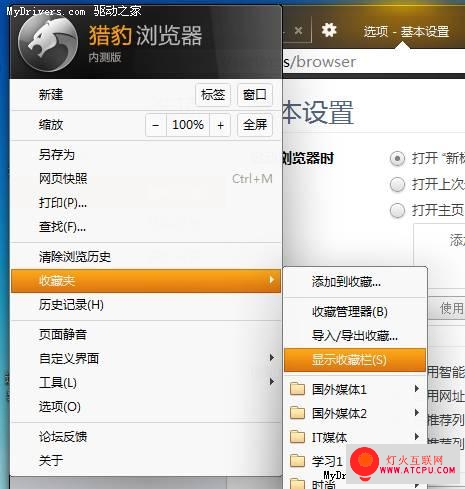Click the 全屏 fullscreen button
The width and height of the screenshot is (465, 489).
tap(255, 125)
